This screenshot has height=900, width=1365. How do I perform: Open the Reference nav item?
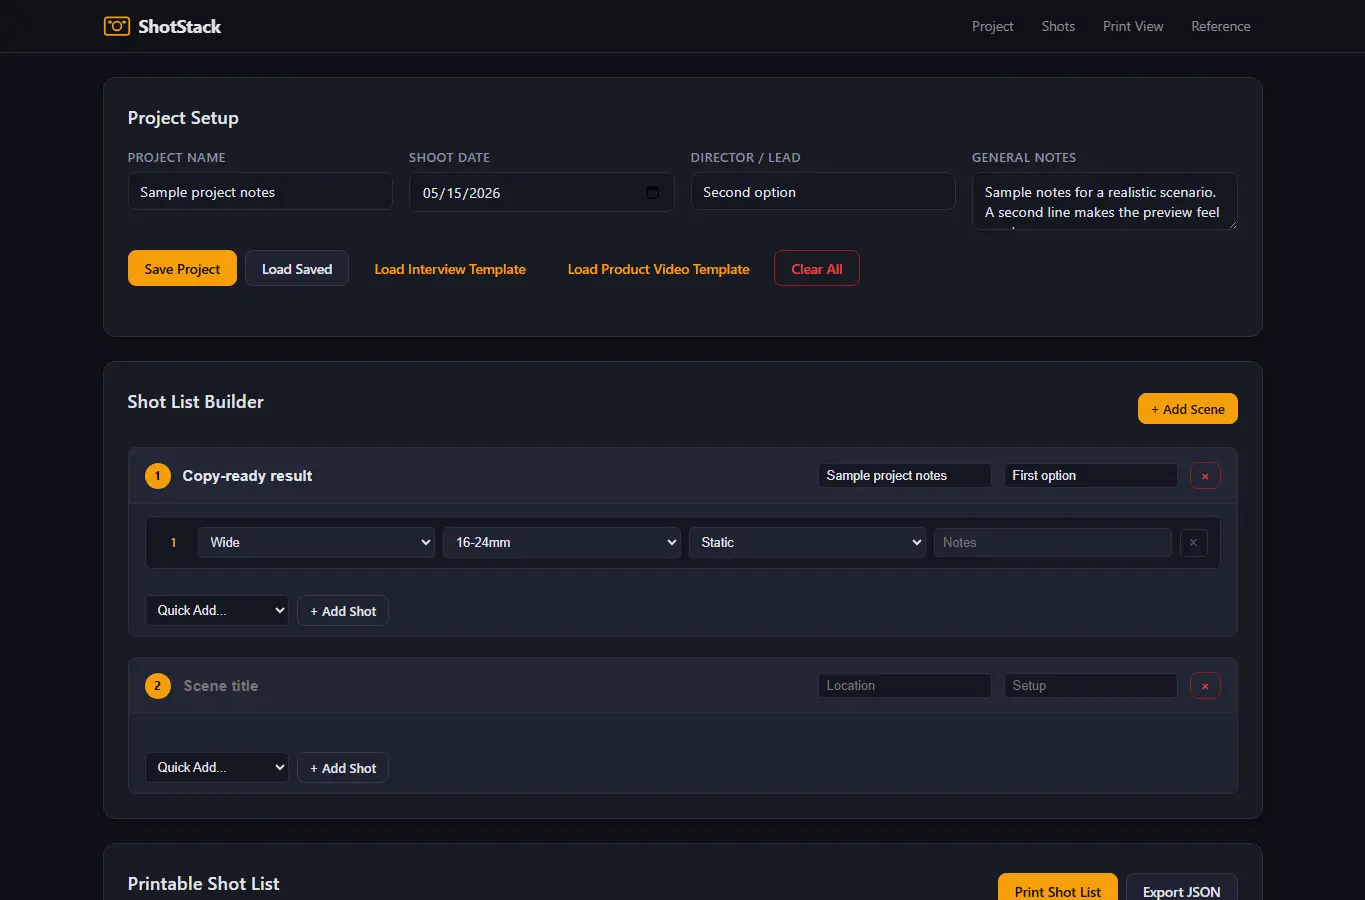pos(1221,26)
